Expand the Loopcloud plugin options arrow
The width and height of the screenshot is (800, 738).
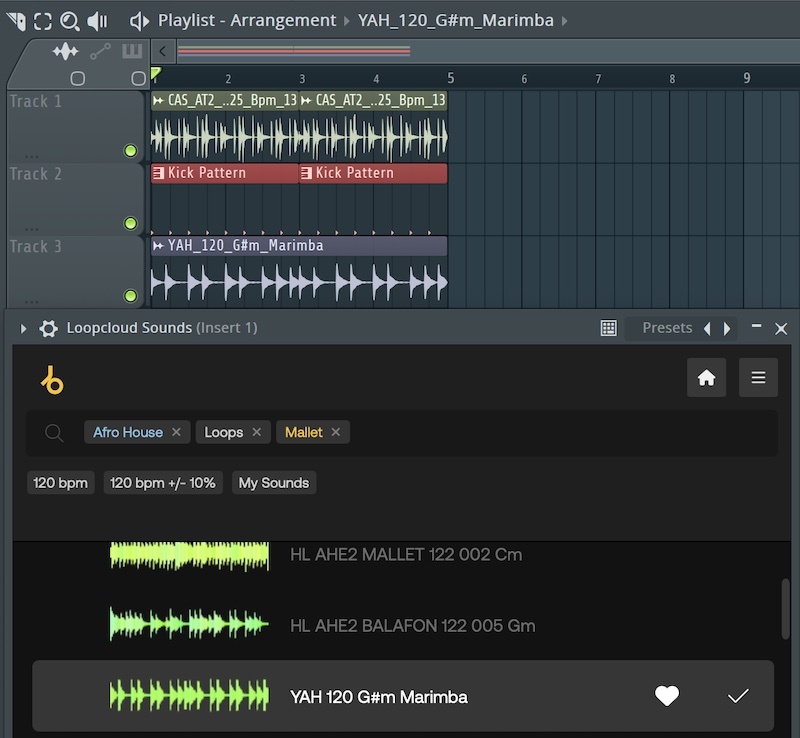tap(24, 328)
